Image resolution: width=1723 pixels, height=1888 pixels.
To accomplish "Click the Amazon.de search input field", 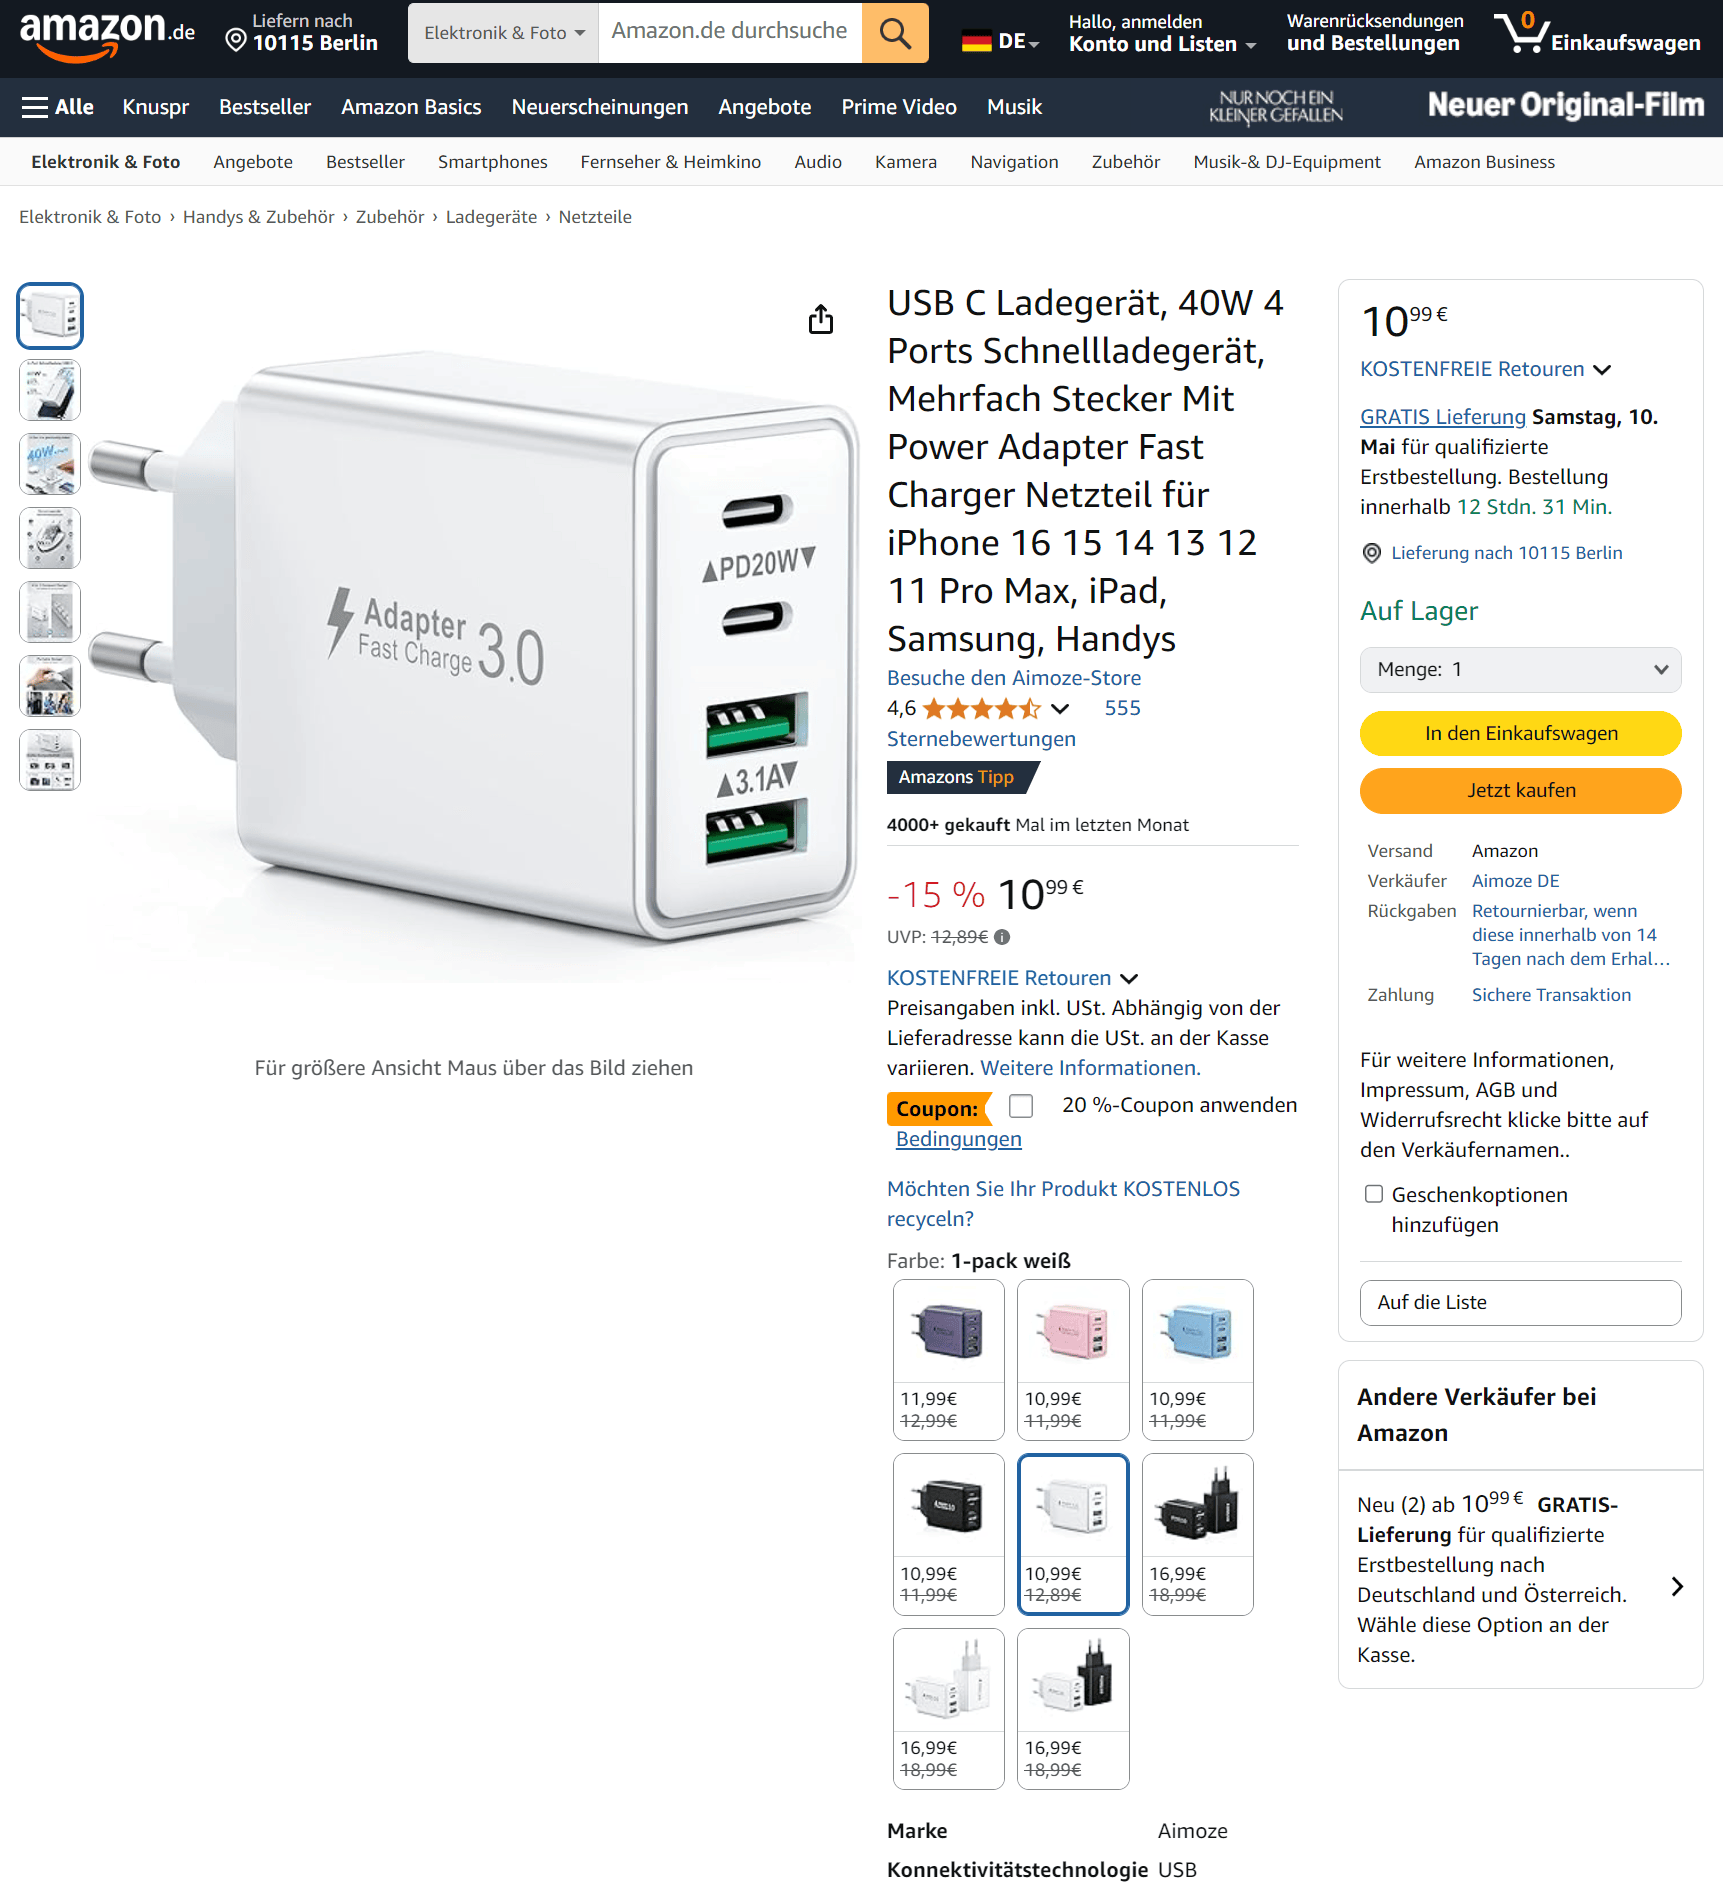I will pos(730,33).
